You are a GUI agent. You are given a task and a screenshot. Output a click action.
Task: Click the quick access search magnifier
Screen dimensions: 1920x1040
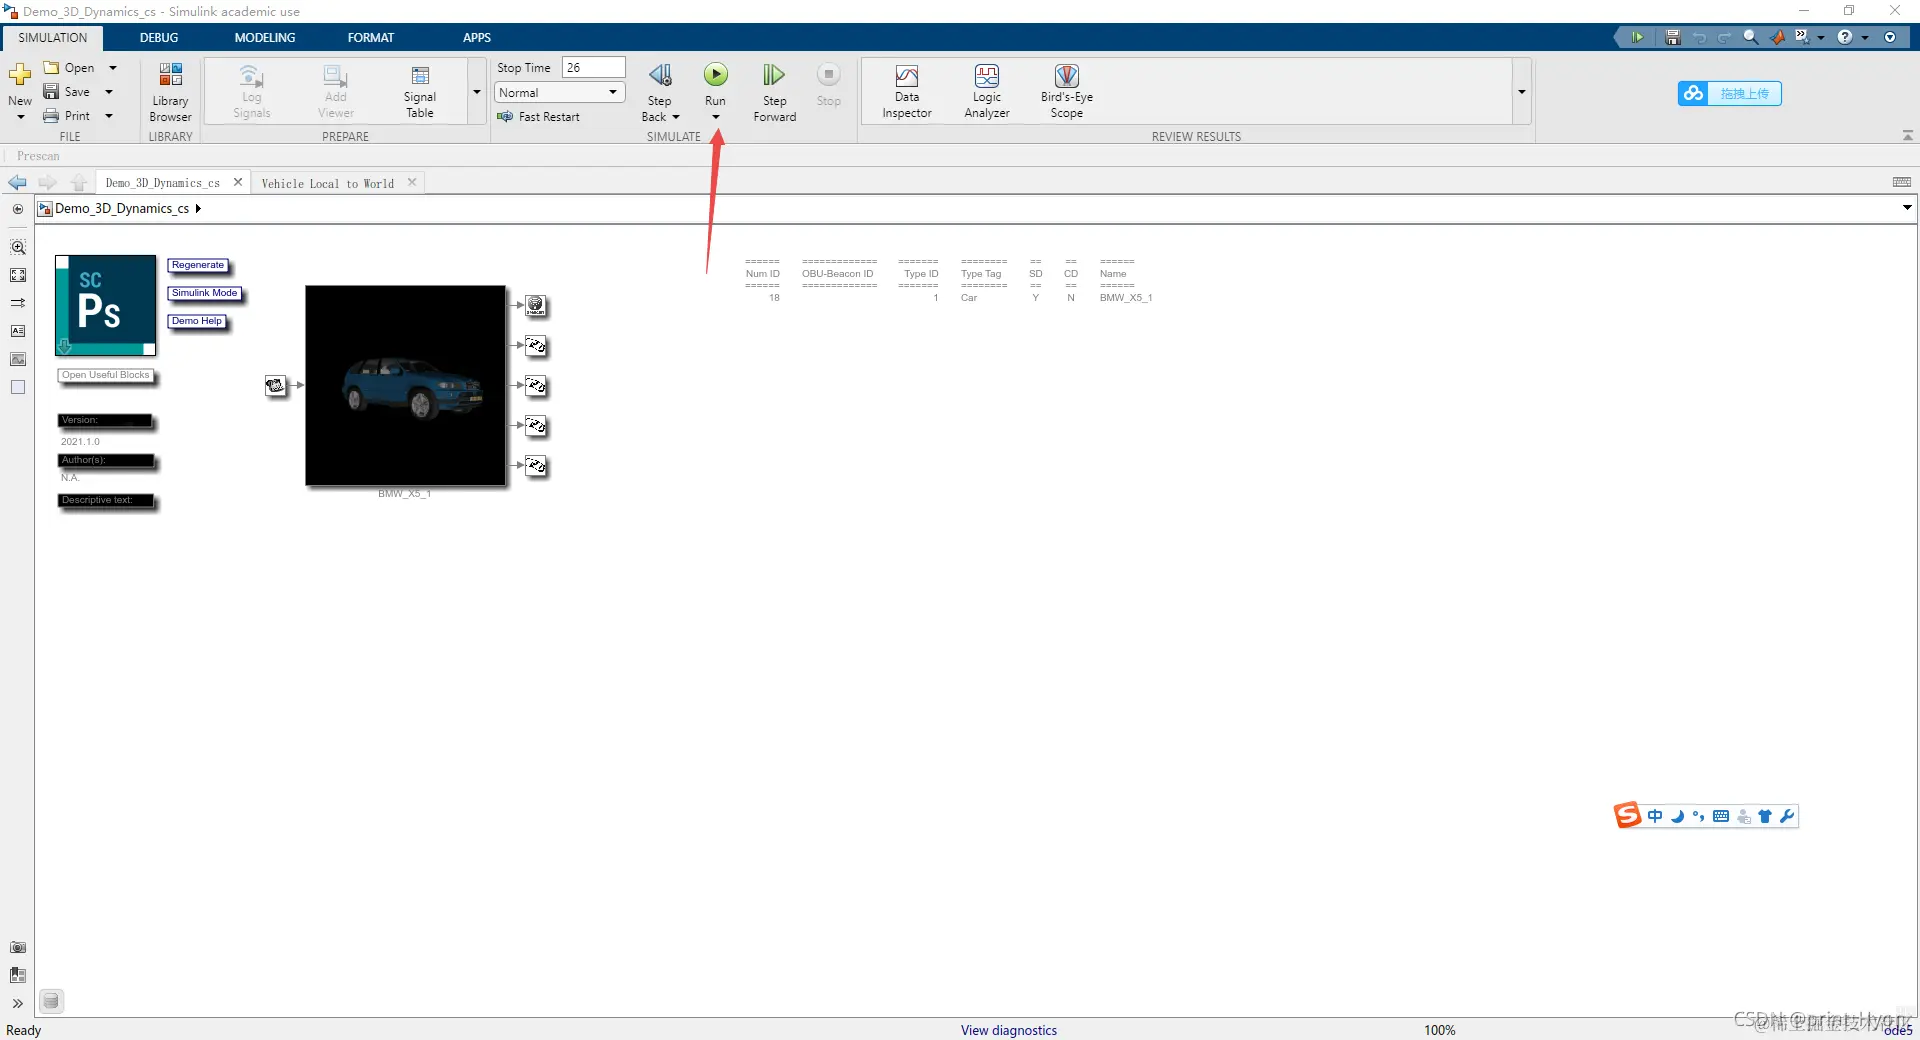(x=1750, y=37)
